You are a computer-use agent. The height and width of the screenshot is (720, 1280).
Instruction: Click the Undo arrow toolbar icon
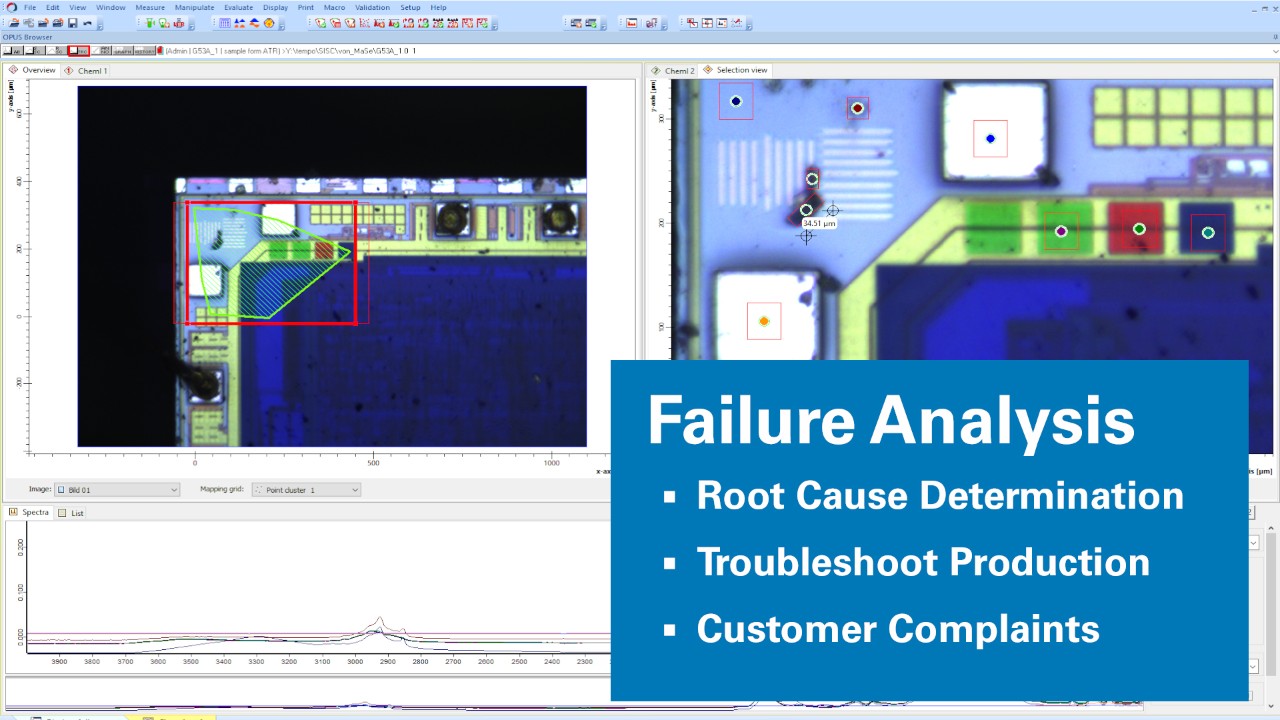pos(87,23)
